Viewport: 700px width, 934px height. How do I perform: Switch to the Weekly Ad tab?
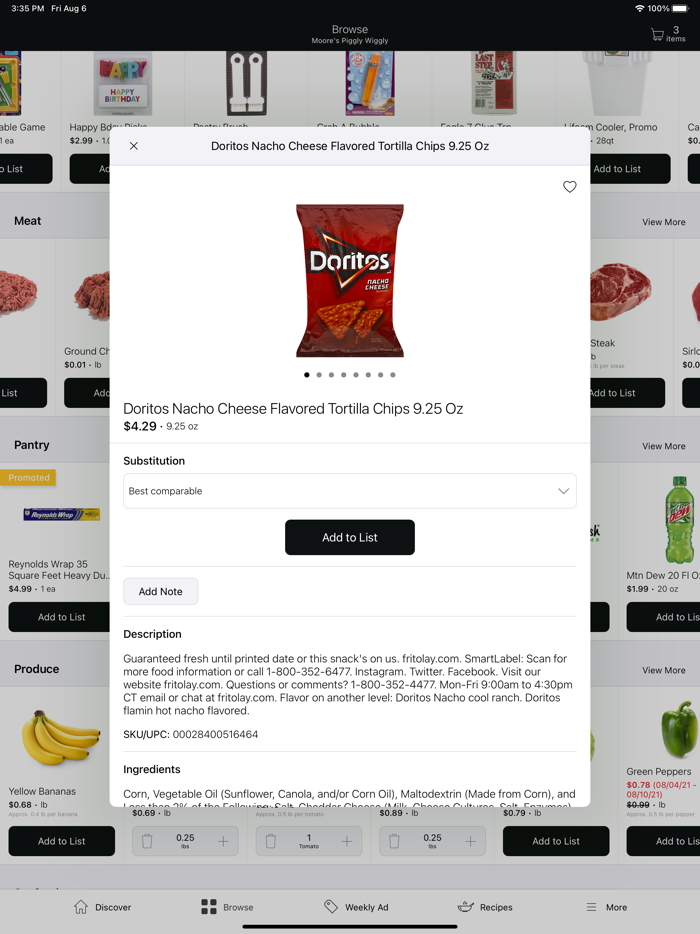point(356,907)
